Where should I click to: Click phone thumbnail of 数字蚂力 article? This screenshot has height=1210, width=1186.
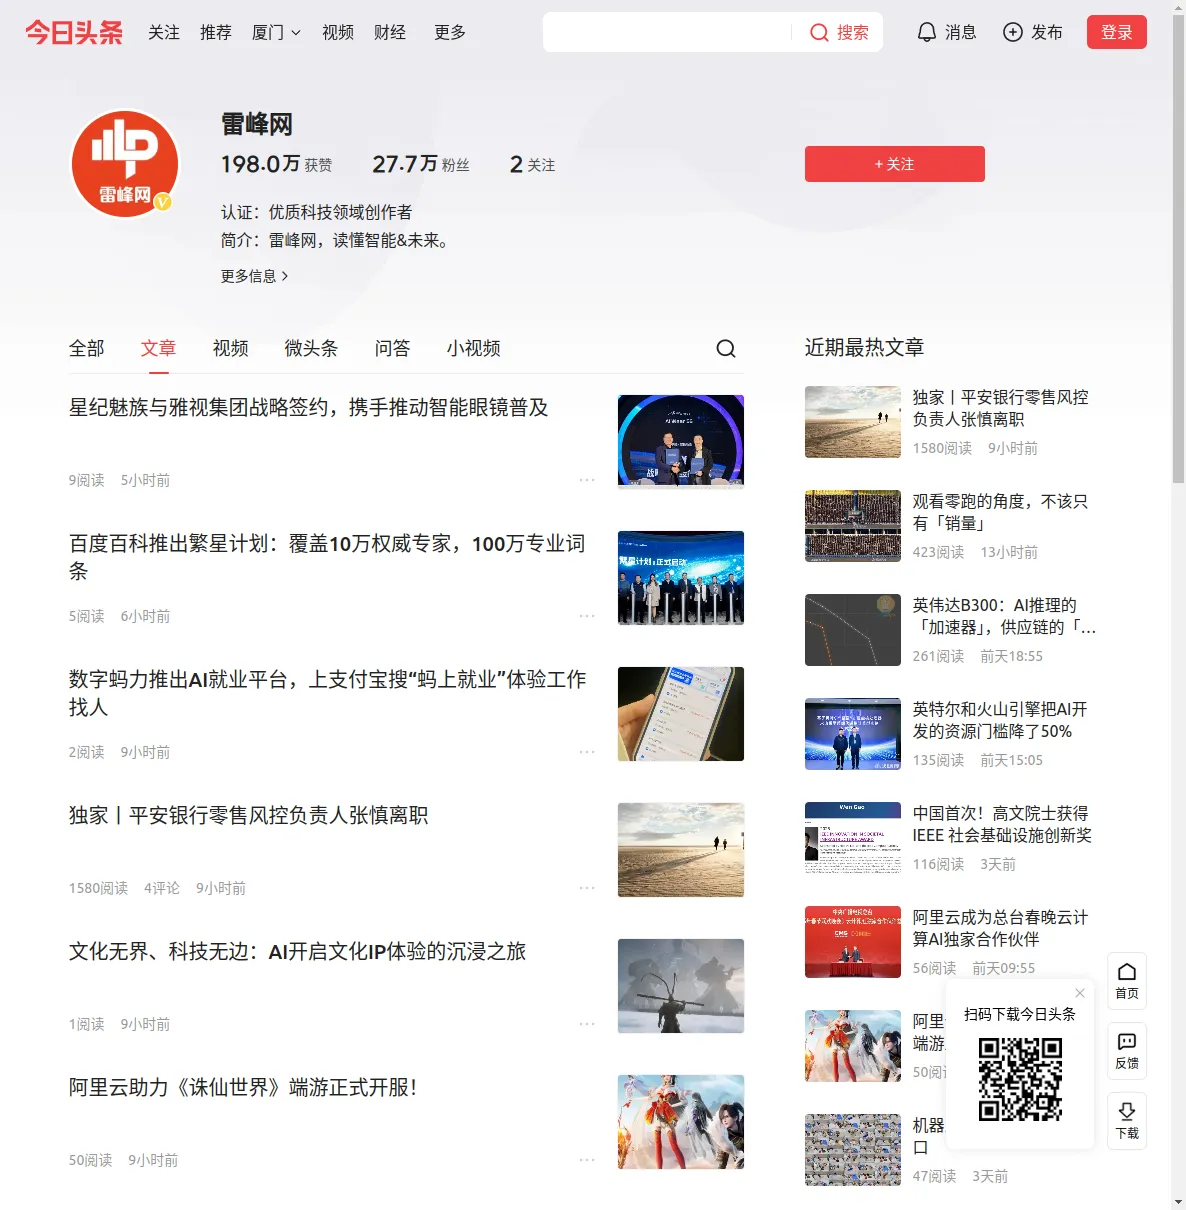[x=681, y=714]
